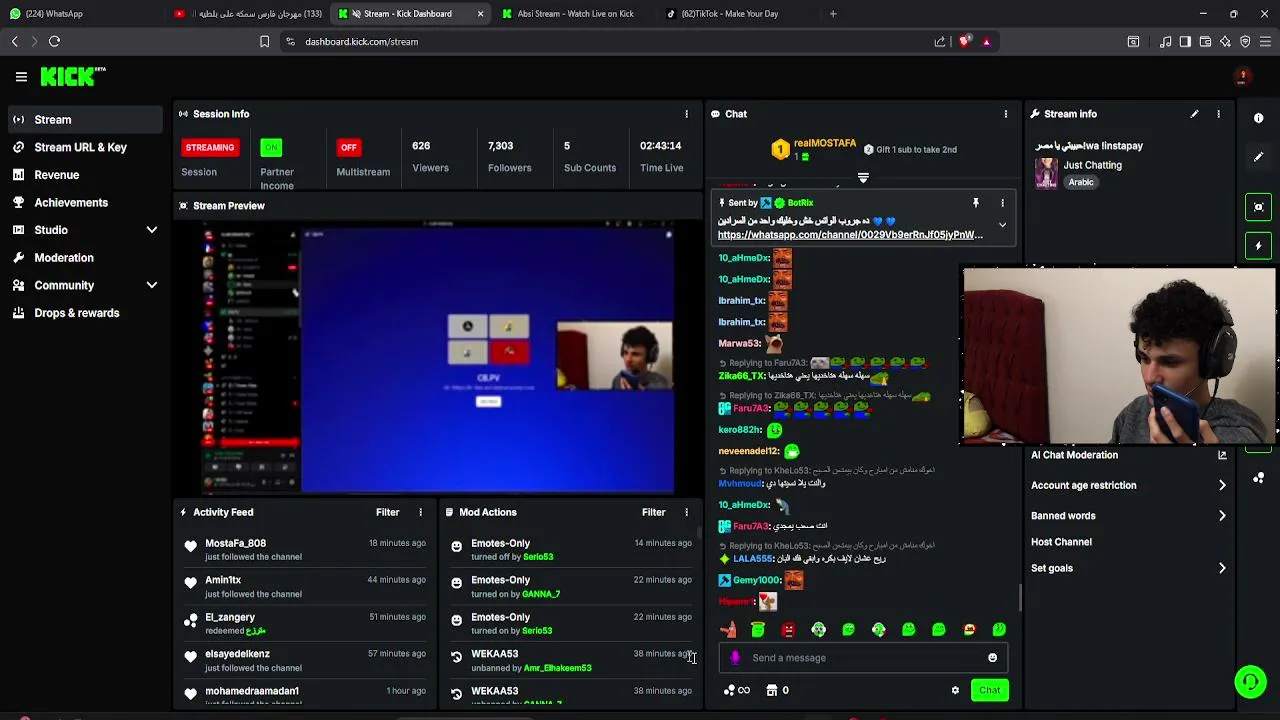Insert the angry red face emote
Viewport: 1280px width, 720px height.
[788, 629]
